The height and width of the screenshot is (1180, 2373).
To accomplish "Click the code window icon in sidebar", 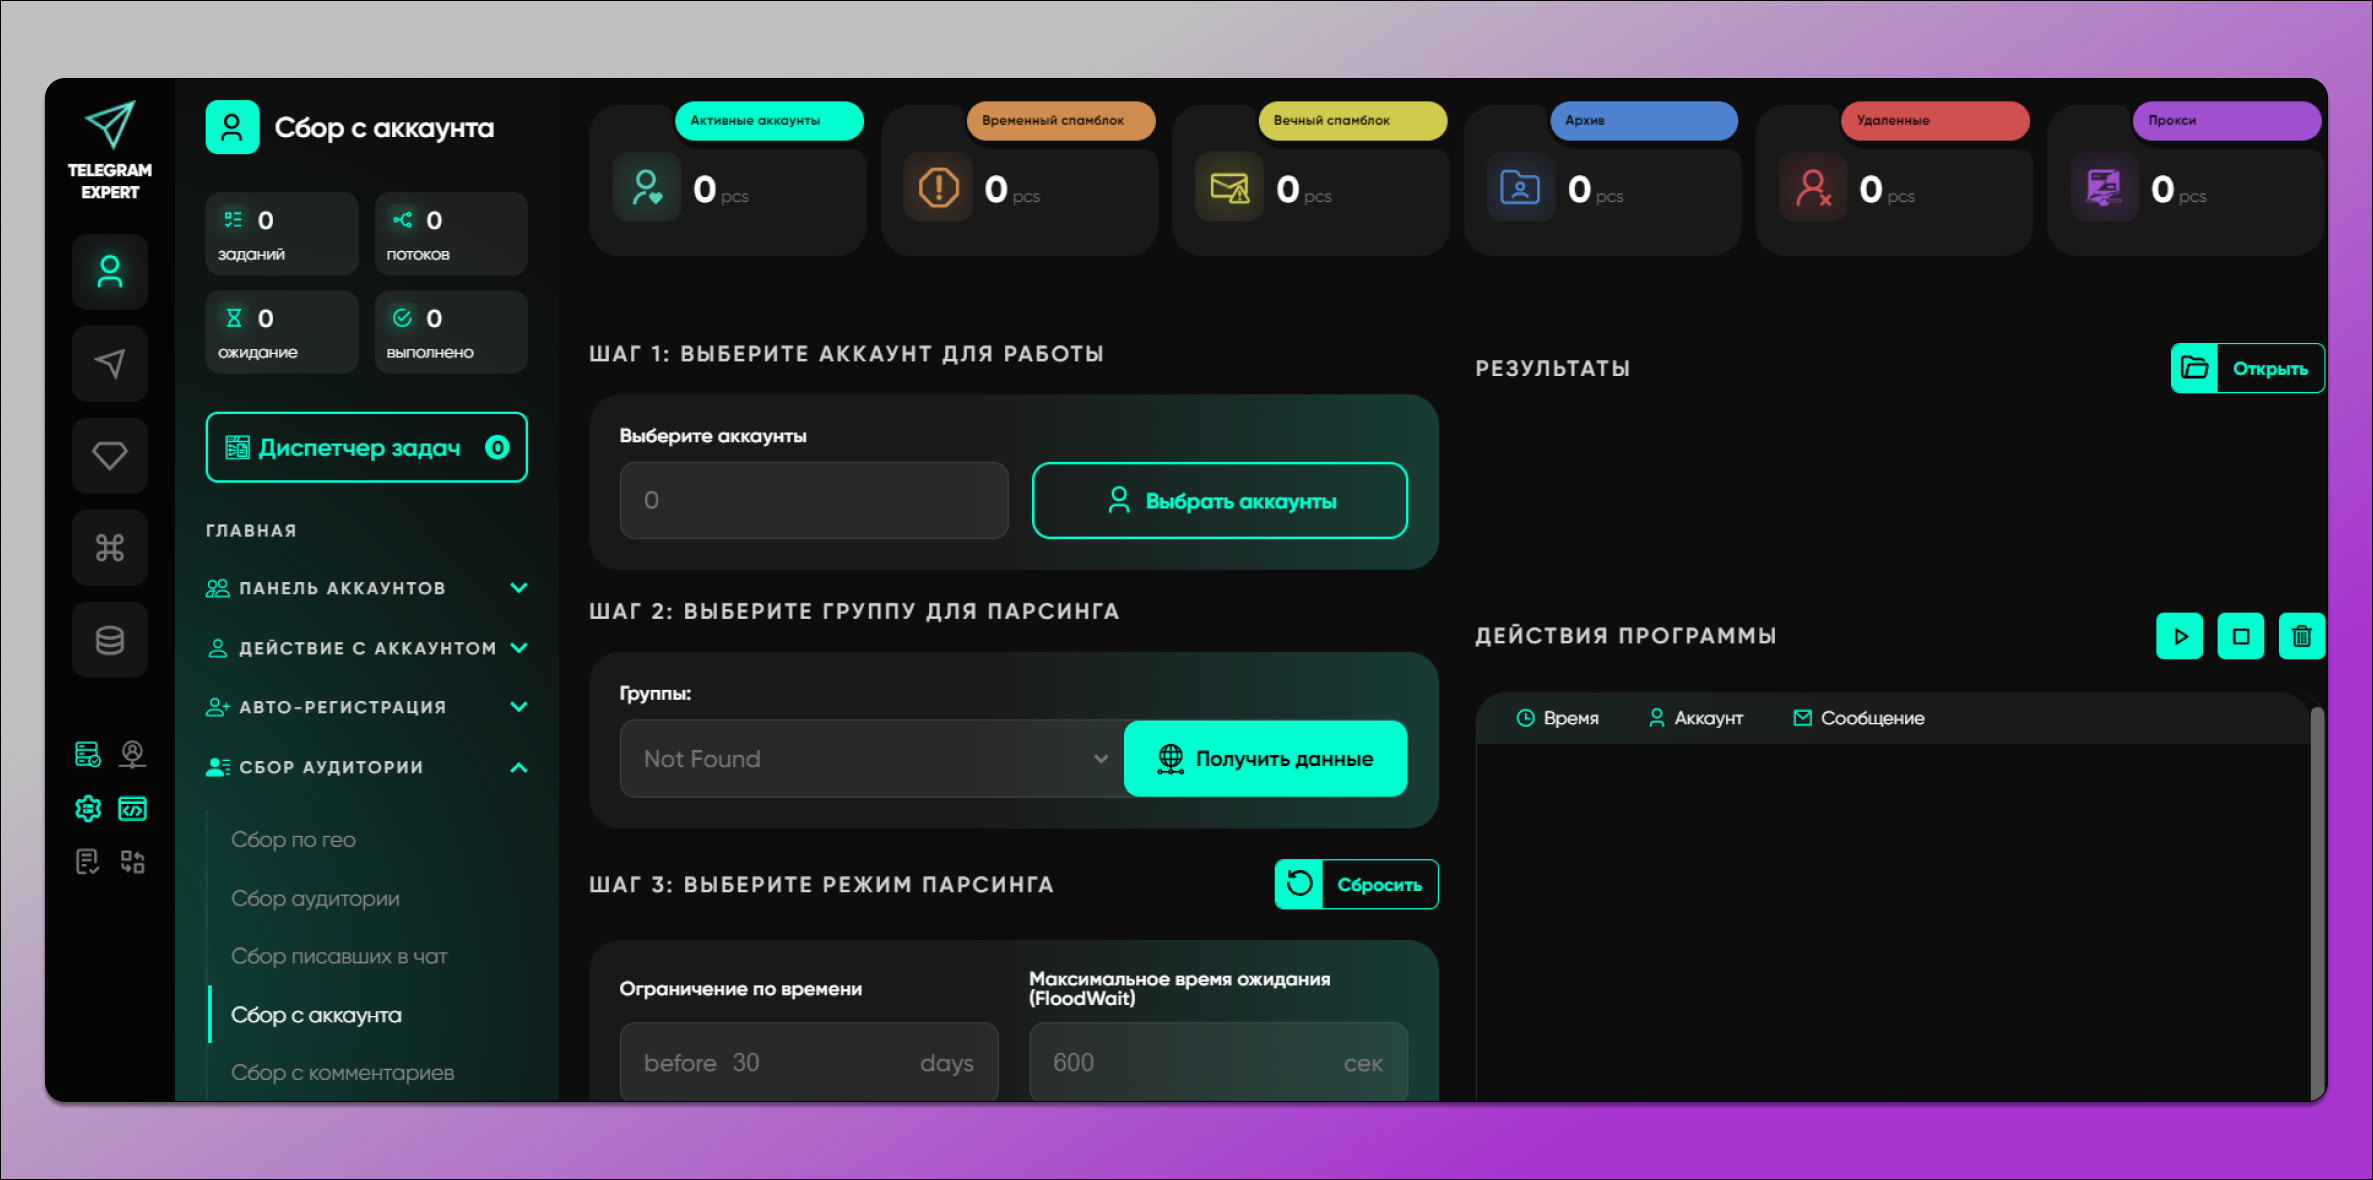I will tap(132, 808).
